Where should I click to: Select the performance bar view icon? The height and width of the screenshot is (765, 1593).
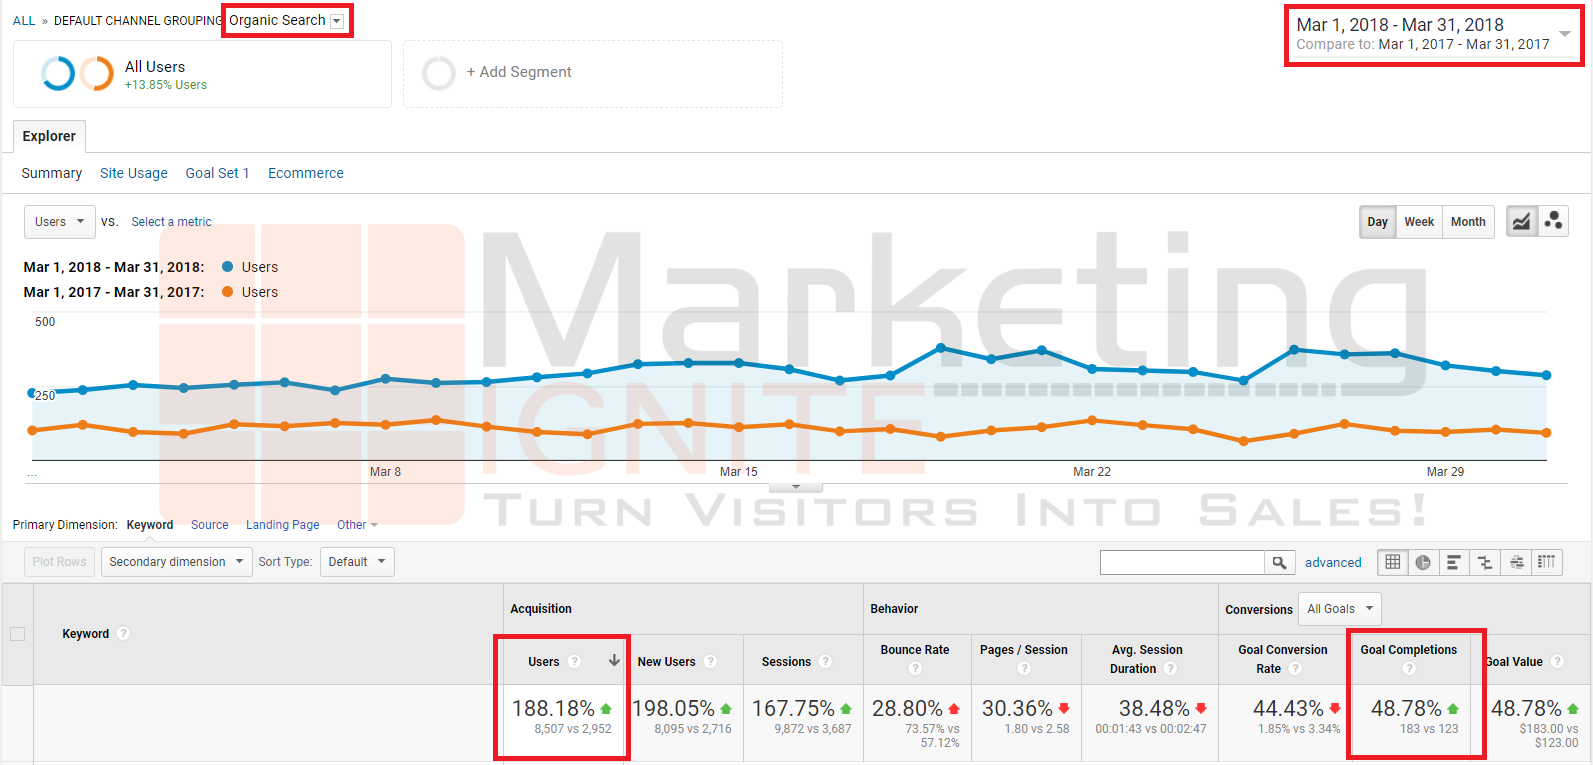click(x=1454, y=562)
